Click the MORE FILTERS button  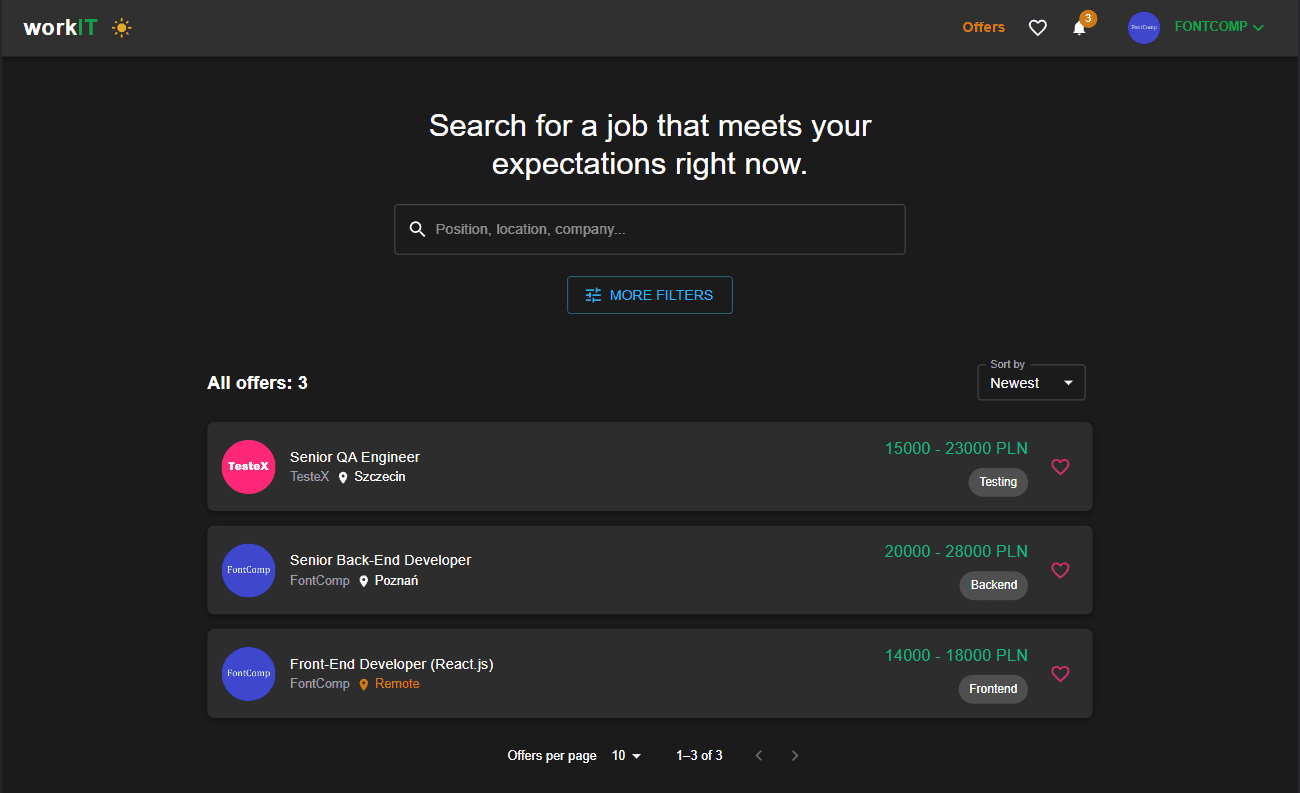pyautogui.click(x=650, y=295)
